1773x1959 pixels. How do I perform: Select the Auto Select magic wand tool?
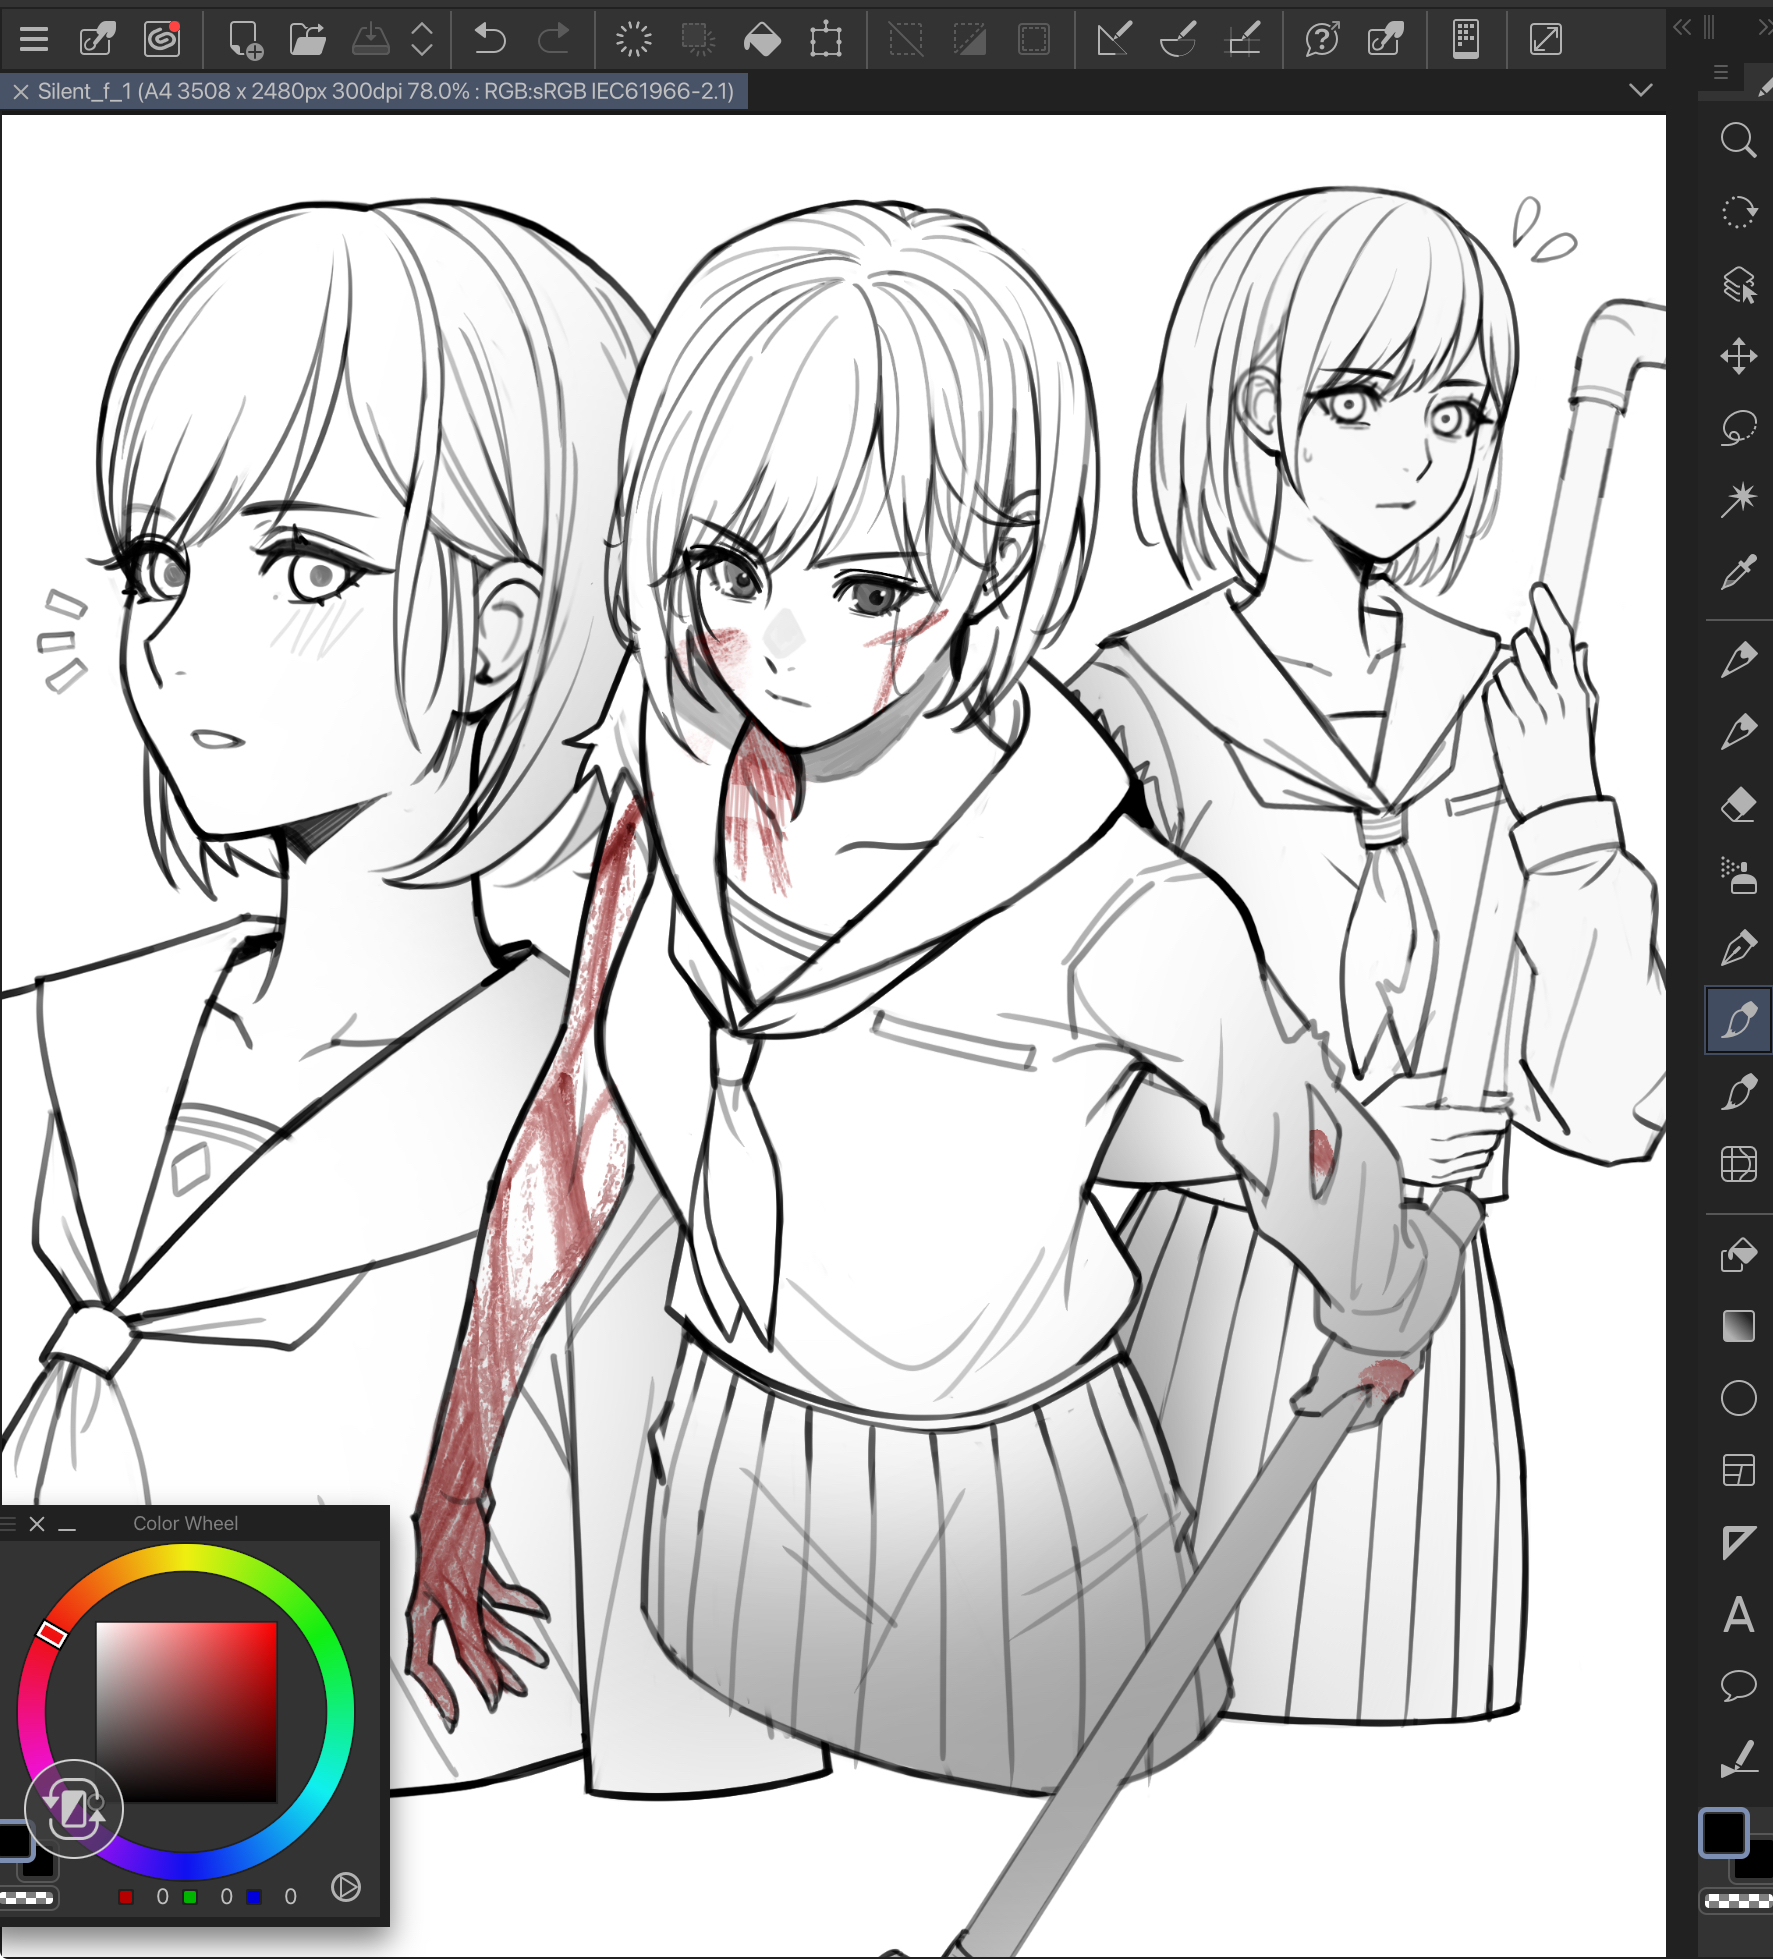[x=1738, y=499]
